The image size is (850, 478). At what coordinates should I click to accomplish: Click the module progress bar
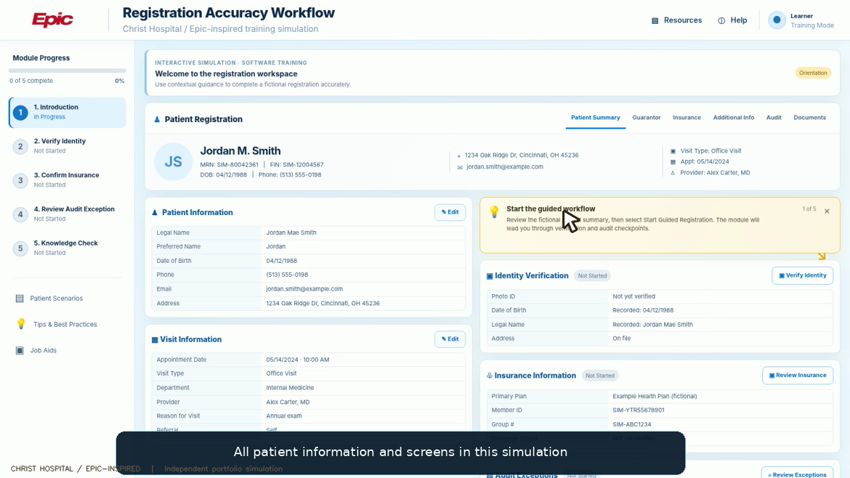click(x=67, y=70)
